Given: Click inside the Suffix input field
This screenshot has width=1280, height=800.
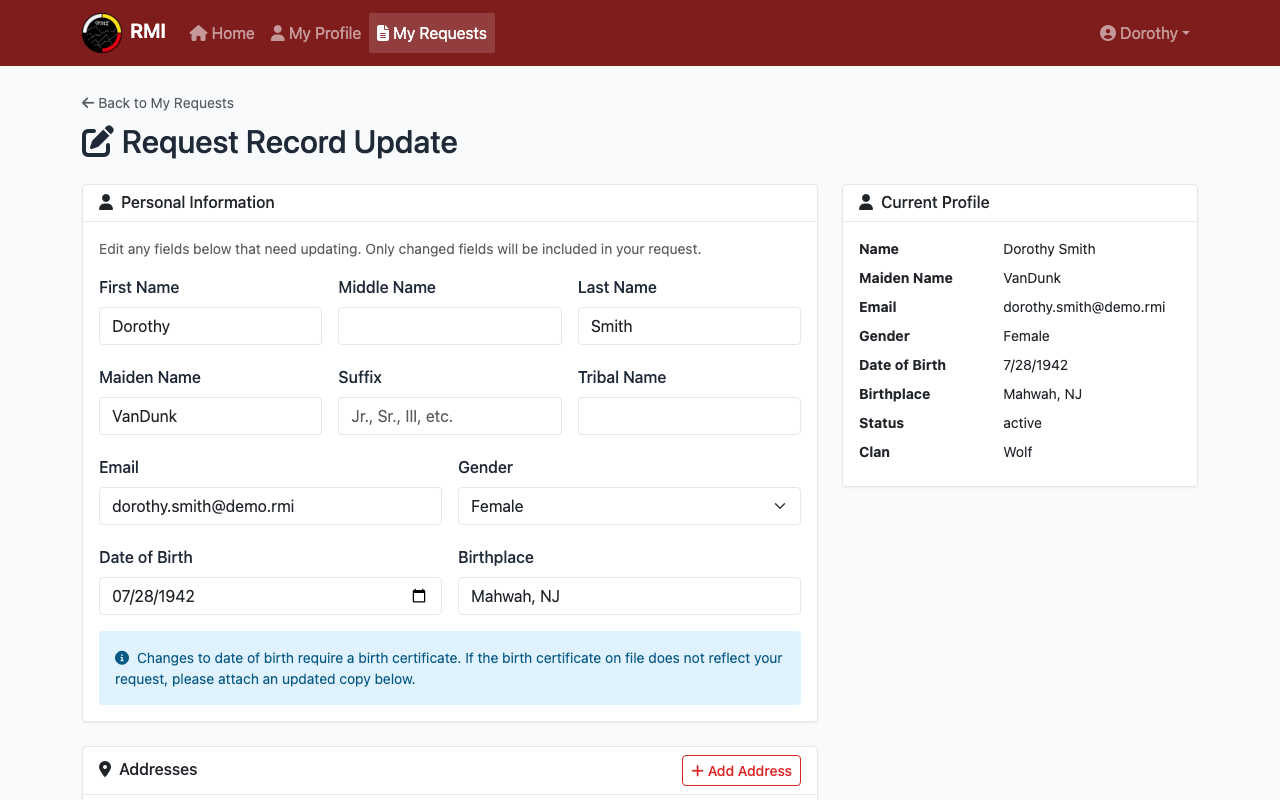Looking at the screenshot, I should (x=449, y=416).
